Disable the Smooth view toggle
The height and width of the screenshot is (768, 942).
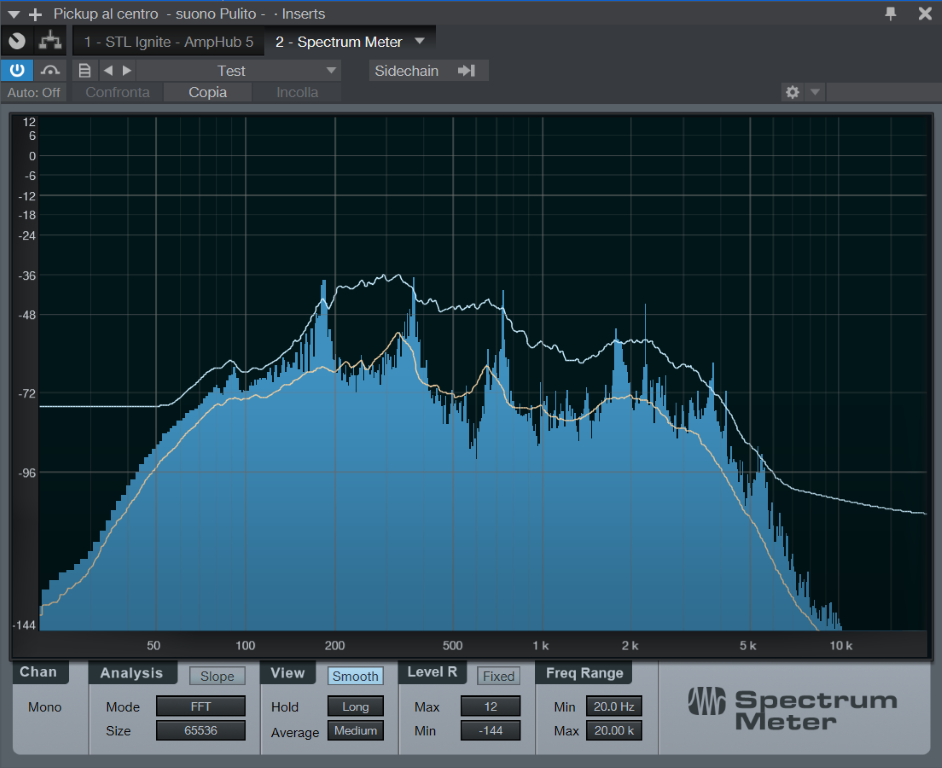tap(355, 676)
